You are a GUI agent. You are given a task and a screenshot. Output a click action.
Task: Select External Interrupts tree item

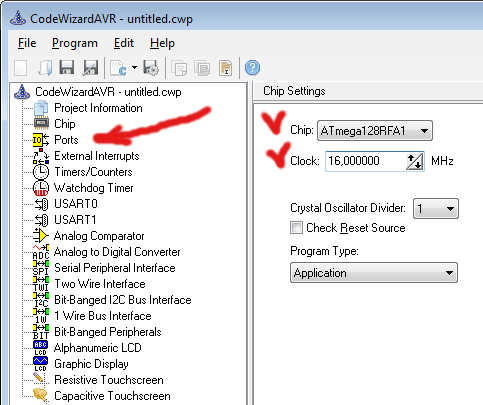[x=97, y=156]
